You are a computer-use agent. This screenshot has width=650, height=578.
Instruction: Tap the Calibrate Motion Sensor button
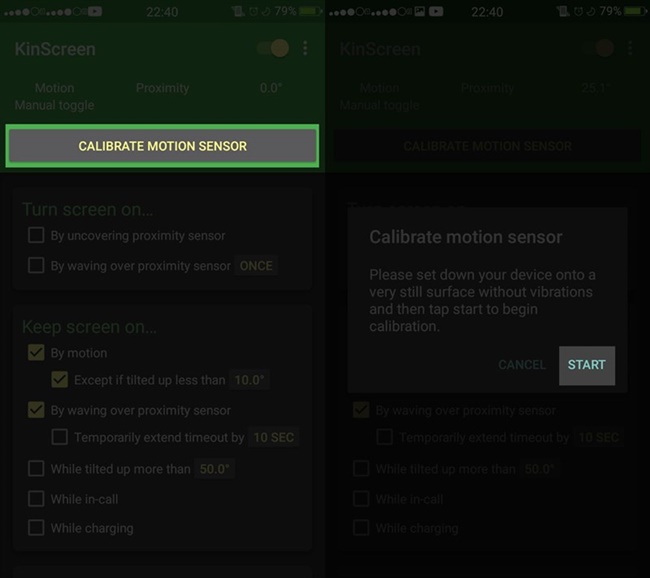coord(162,146)
